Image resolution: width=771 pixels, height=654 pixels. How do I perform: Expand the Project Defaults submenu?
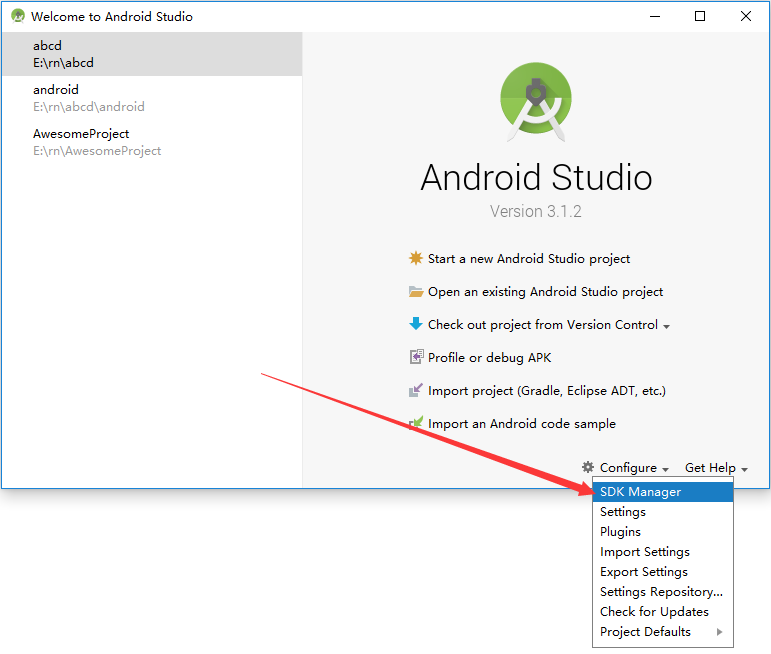(x=662, y=632)
